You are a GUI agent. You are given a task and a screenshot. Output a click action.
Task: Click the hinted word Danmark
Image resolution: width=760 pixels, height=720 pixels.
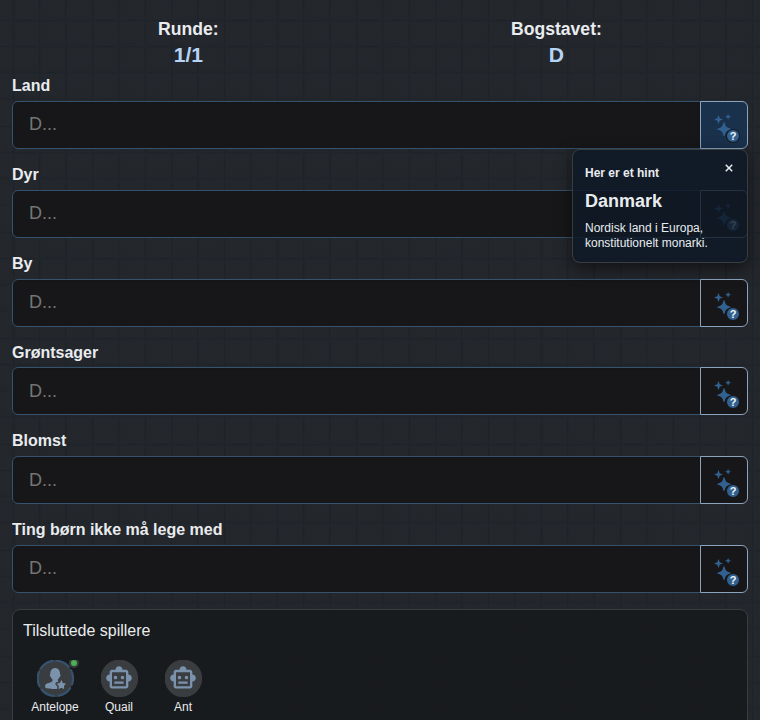(623, 201)
